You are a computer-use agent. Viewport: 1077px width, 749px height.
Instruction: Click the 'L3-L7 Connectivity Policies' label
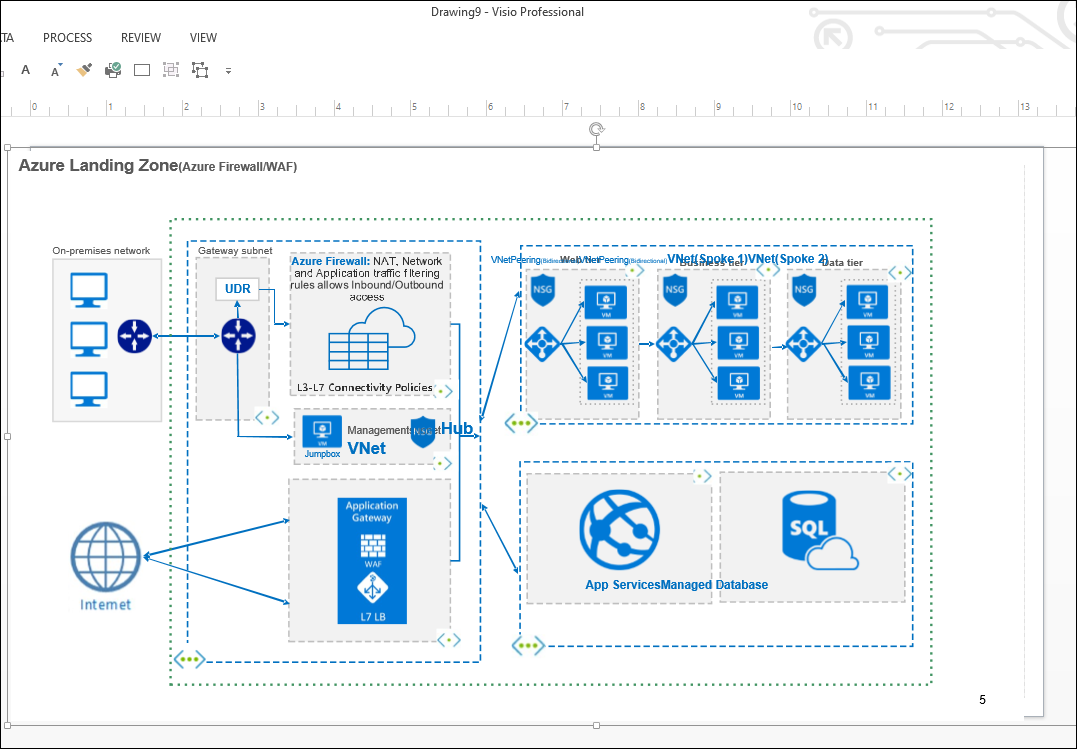point(365,388)
